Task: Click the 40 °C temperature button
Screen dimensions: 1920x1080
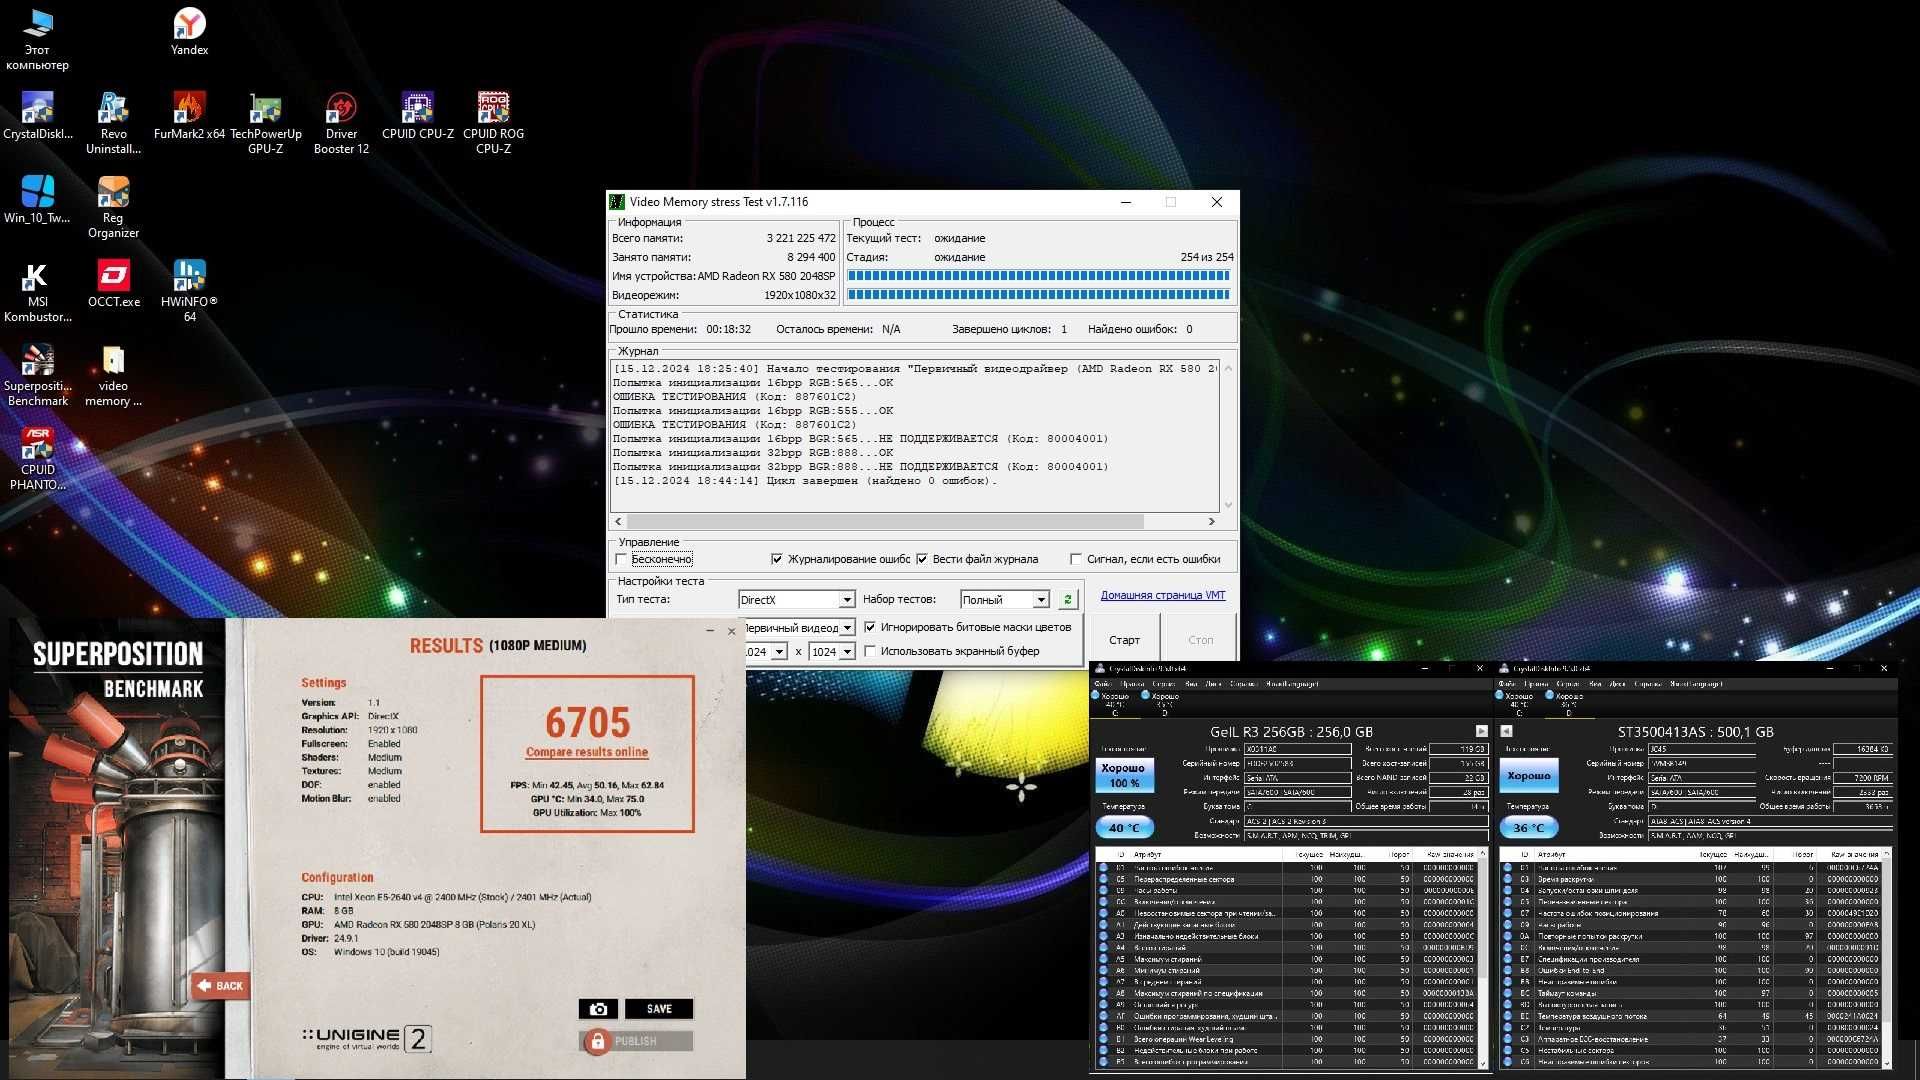Action: (x=1124, y=828)
